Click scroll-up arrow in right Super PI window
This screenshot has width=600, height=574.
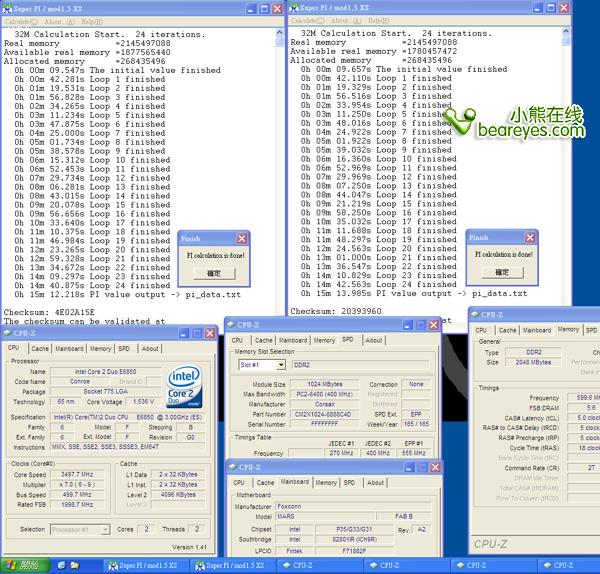(566, 32)
